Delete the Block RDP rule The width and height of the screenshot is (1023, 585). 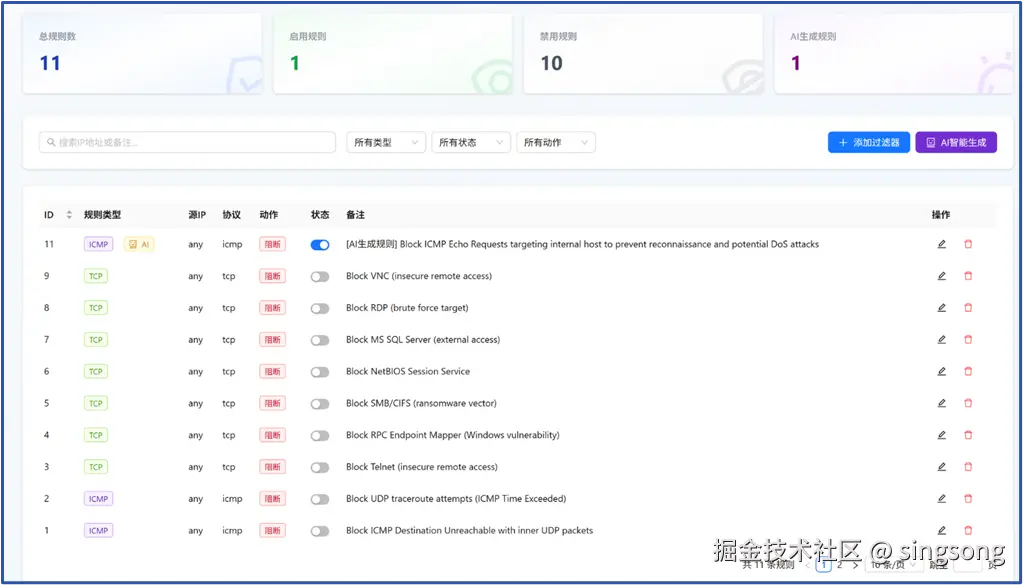tap(968, 308)
